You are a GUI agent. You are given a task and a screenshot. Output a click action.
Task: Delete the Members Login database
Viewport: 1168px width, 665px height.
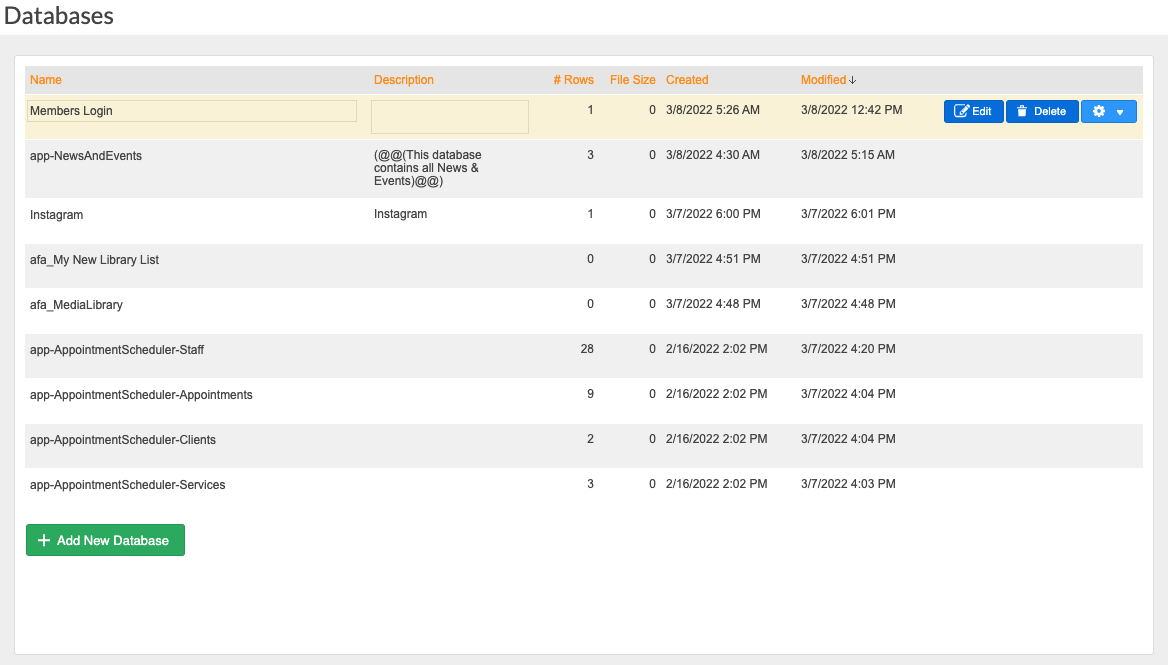[1041, 111]
